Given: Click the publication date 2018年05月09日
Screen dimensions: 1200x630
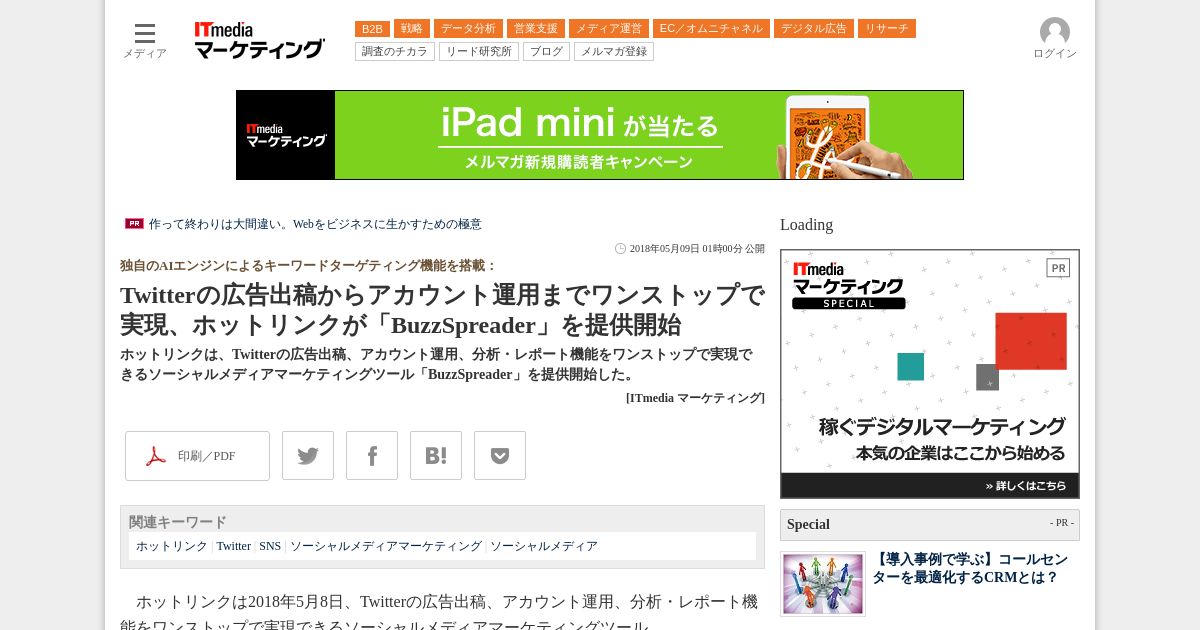Looking at the screenshot, I should 697,249.
